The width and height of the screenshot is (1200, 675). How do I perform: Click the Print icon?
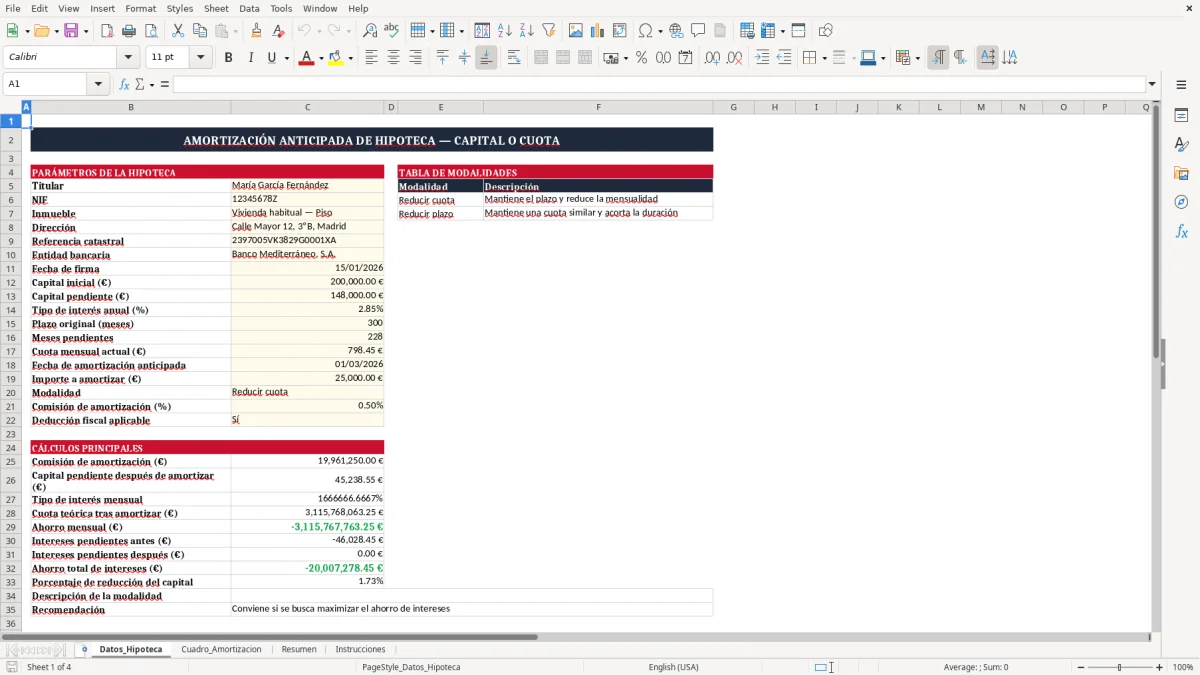pyautogui.click(x=128, y=31)
